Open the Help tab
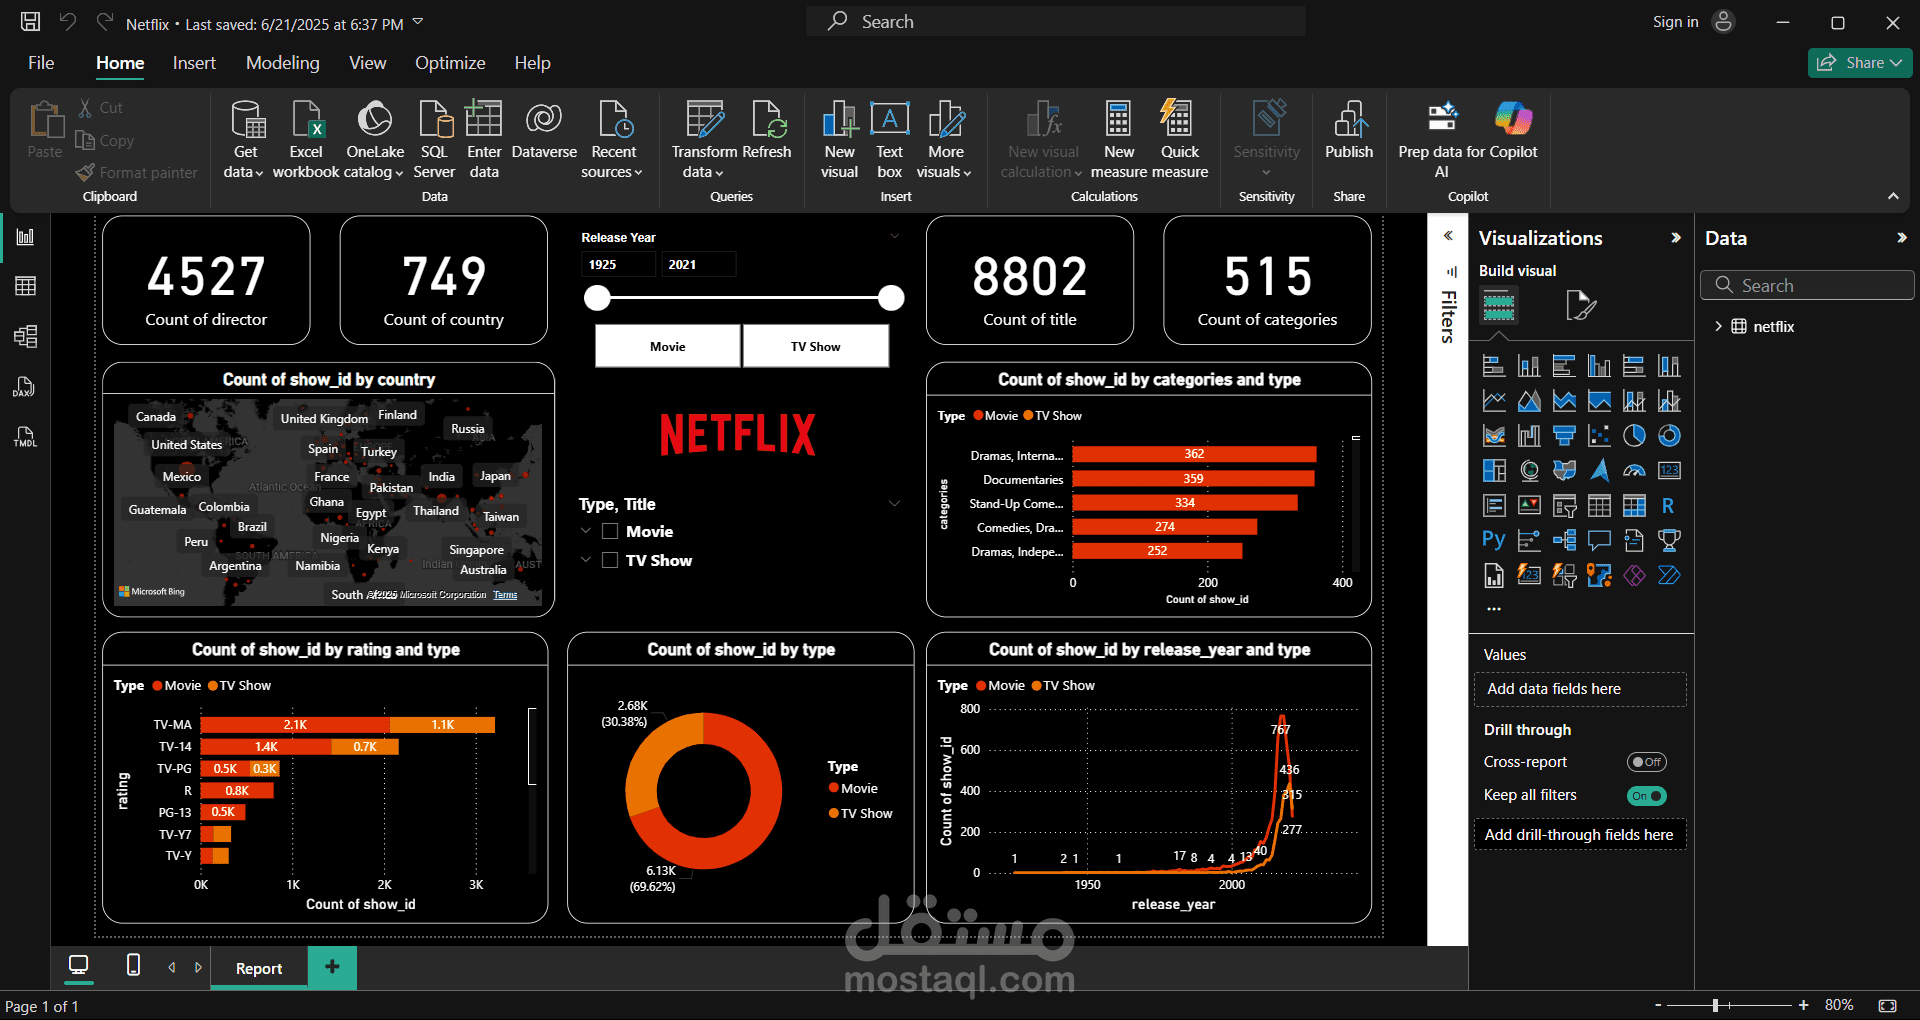Viewport: 1920px width, 1020px height. [532, 63]
